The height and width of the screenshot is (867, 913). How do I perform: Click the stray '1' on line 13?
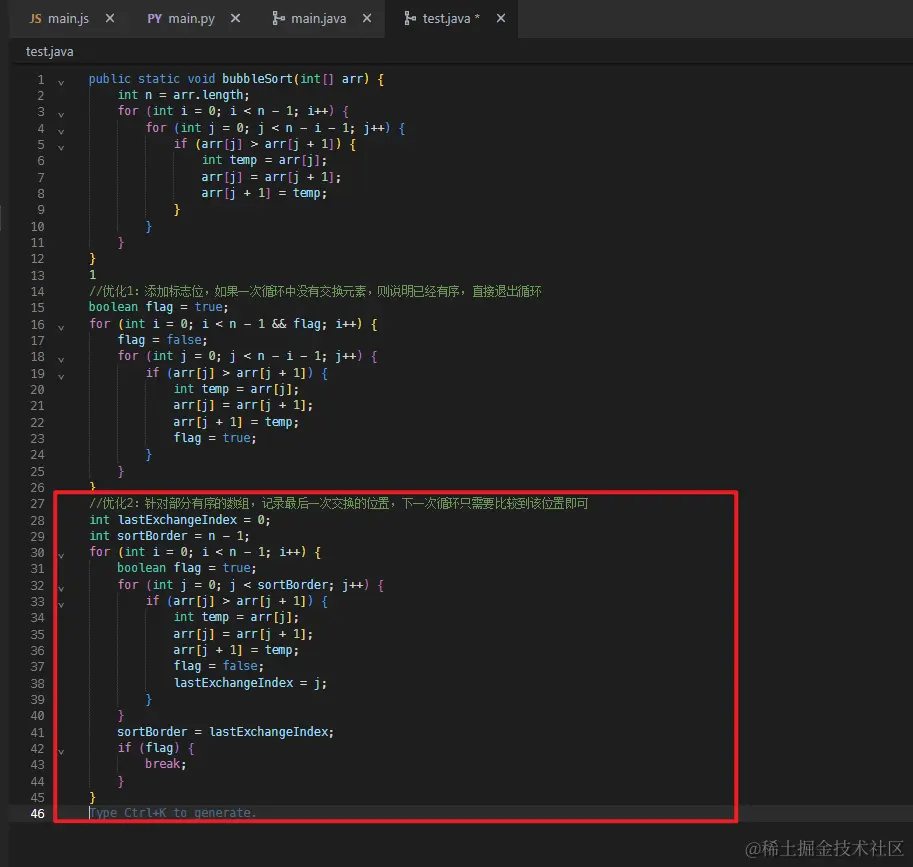(93, 275)
